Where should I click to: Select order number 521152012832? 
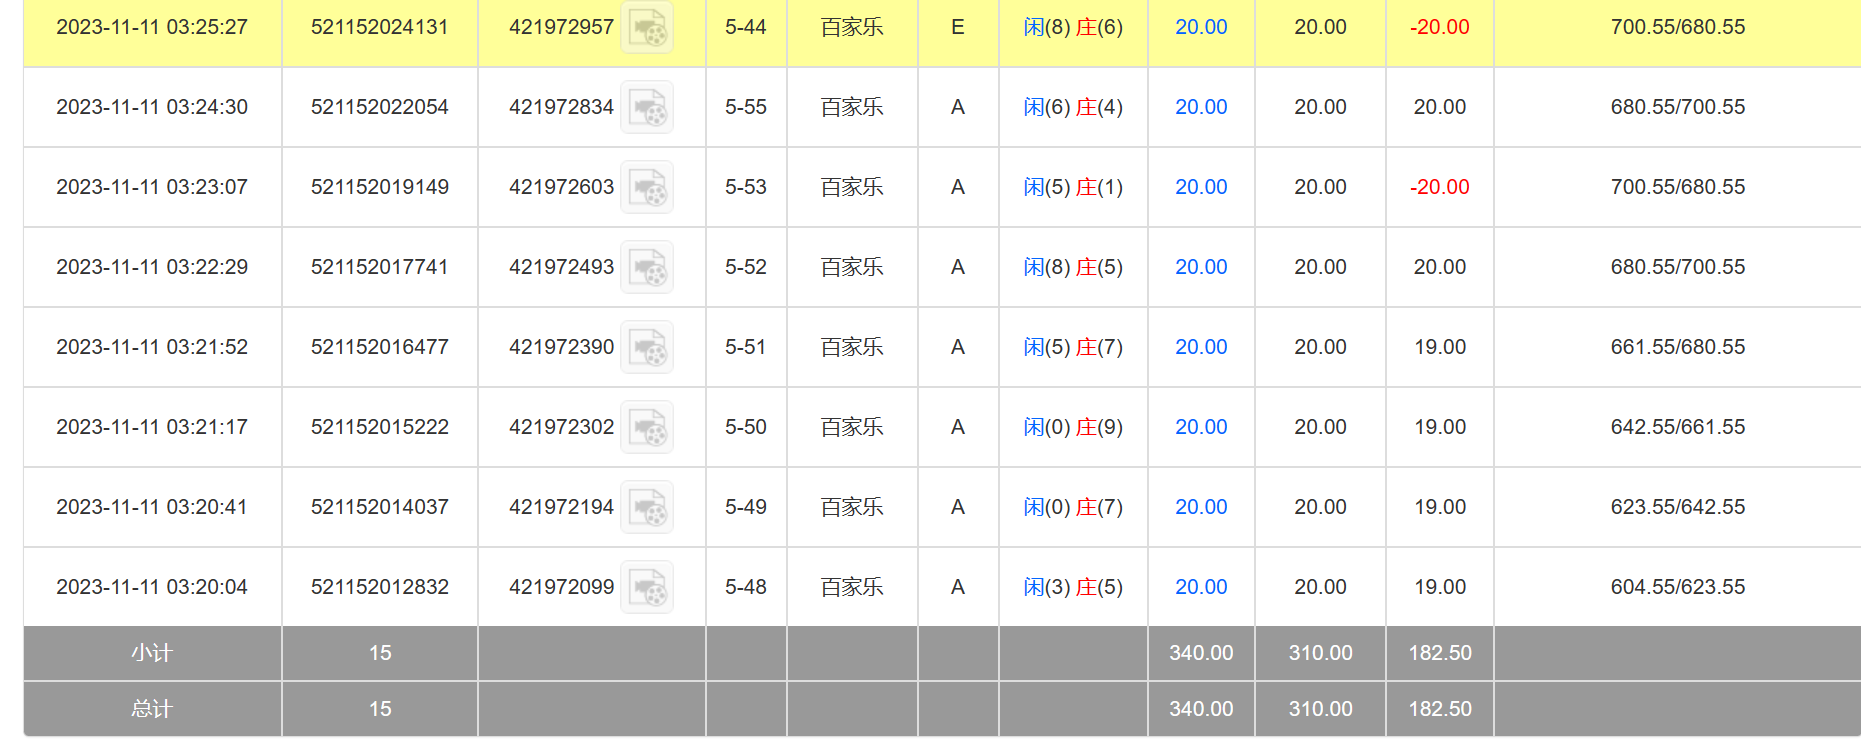coord(380,587)
